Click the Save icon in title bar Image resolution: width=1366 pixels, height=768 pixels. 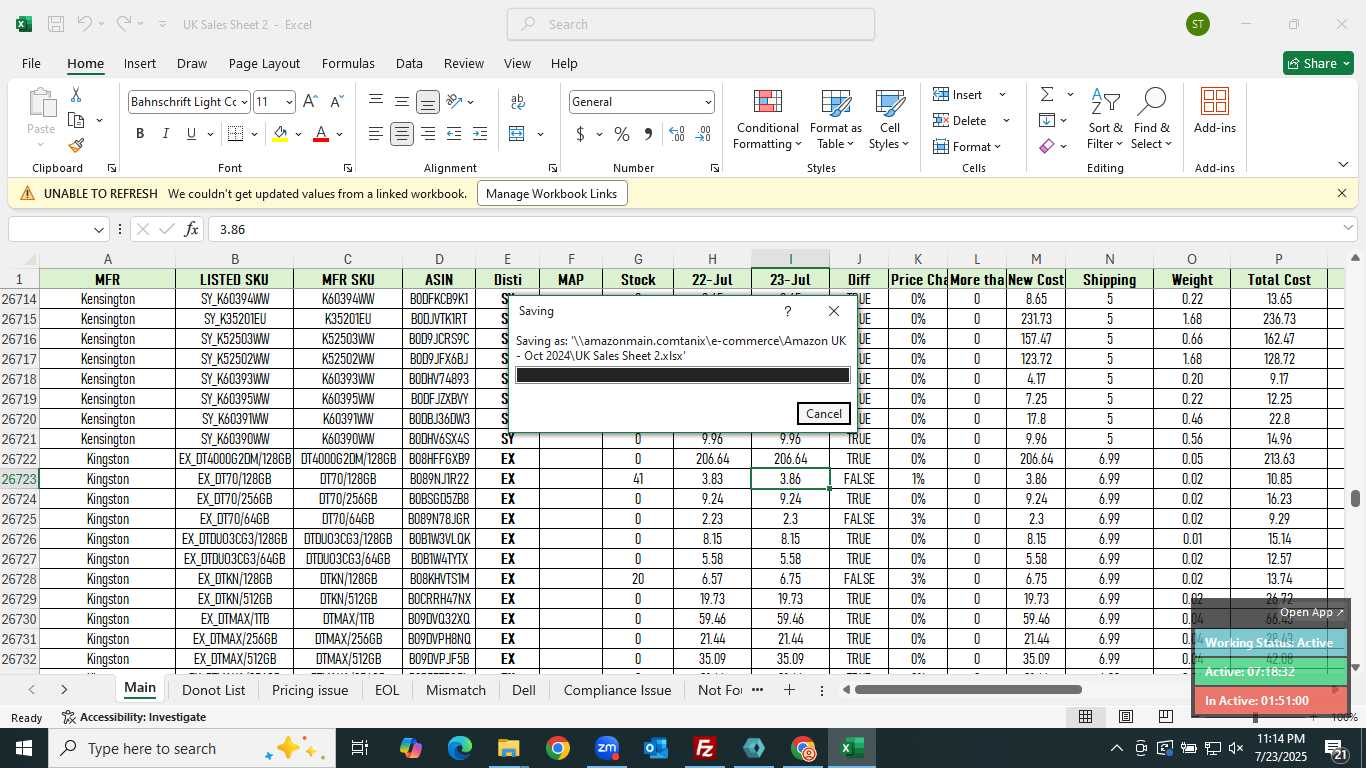[56, 24]
